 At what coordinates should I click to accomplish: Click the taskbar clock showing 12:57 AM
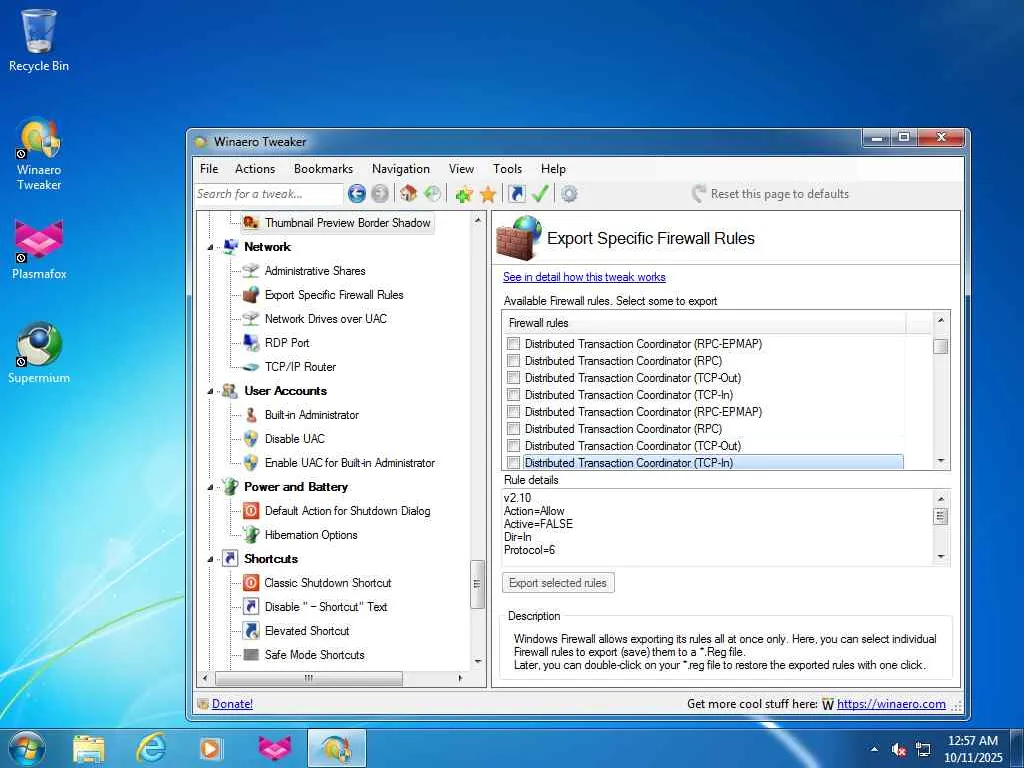pyautogui.click(x=972, y=748)
